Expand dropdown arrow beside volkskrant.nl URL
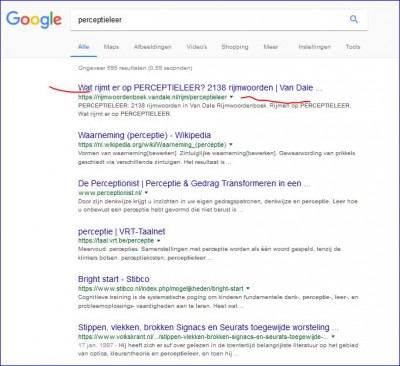This screenshot has width=400, height=366. pos(333,337)
